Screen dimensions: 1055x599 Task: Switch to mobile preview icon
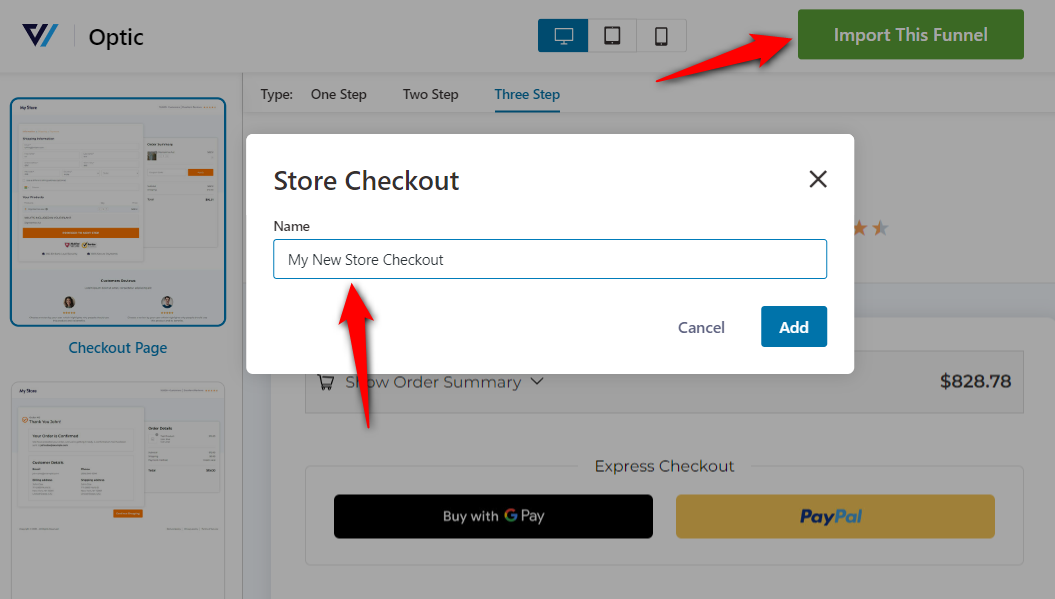(661, 35)
